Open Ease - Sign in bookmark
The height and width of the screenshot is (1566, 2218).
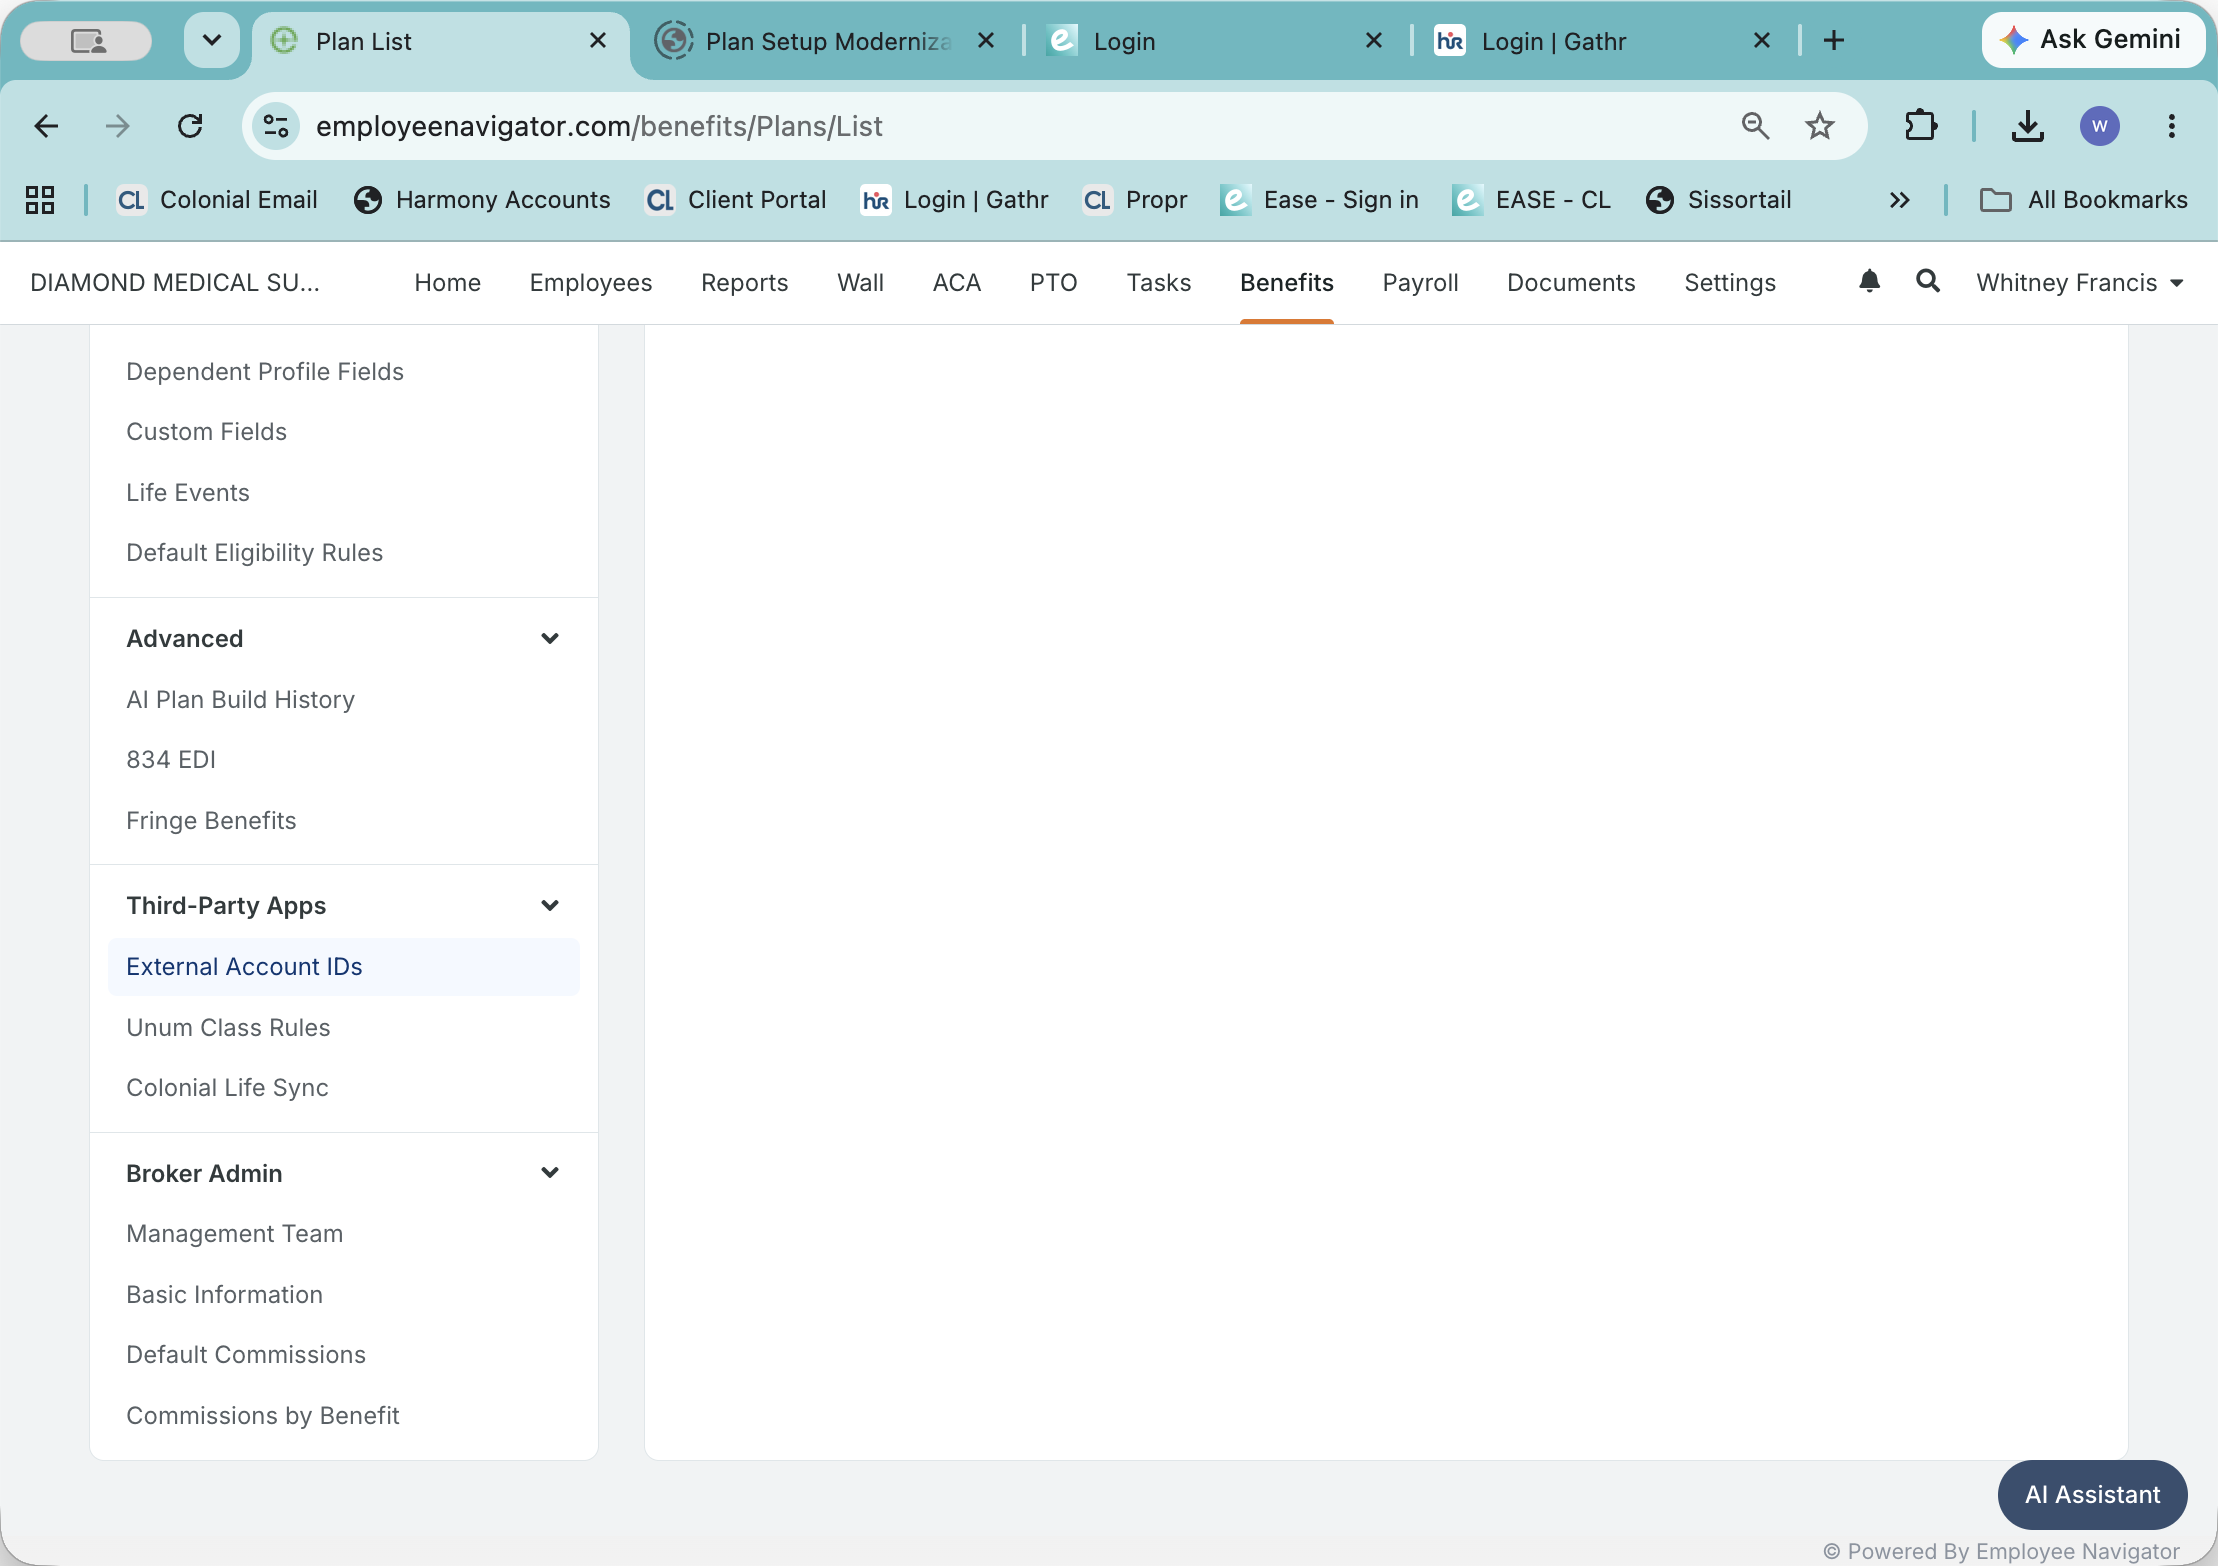(x=1319, y=200)
